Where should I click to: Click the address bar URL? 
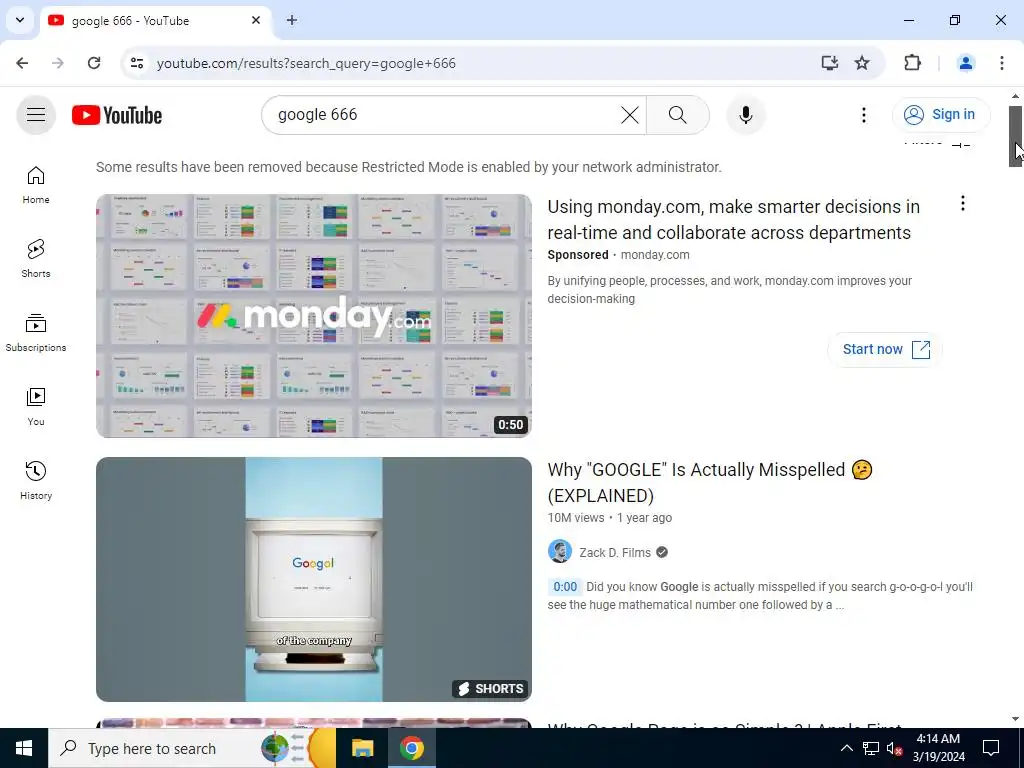pyautogui.click(x=306, y=63)
